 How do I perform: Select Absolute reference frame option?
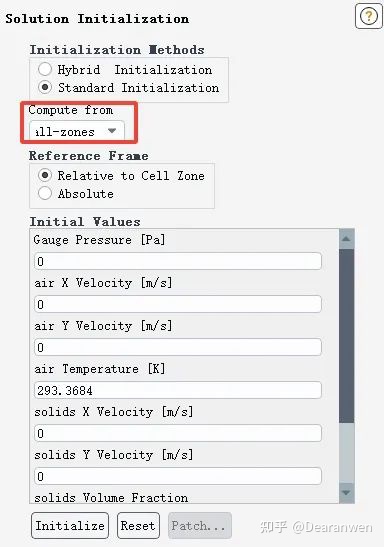[x=45, y=193]
